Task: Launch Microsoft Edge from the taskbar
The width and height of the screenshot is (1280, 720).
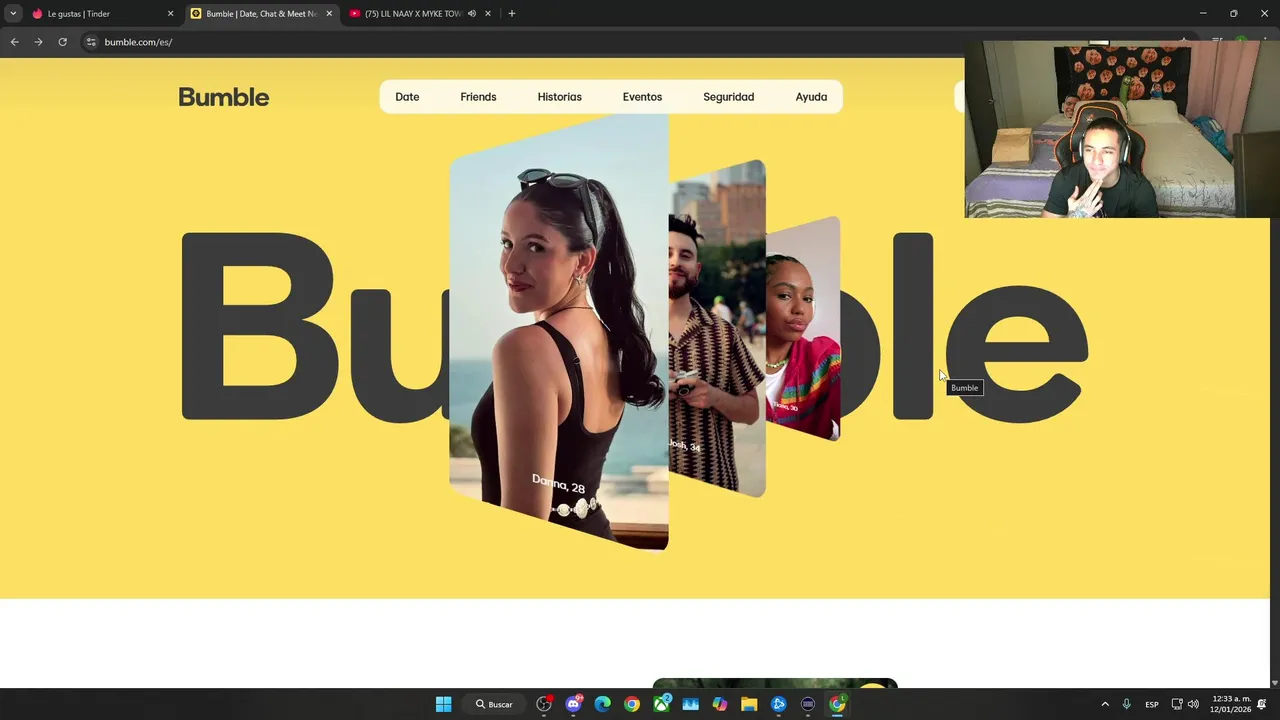Action: pos(602,704)
